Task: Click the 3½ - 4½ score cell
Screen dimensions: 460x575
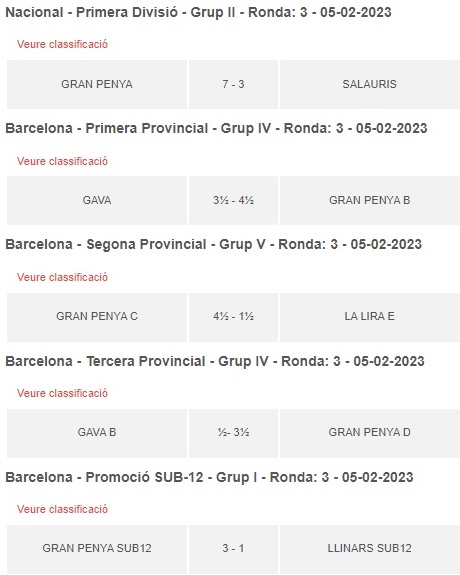Action: 233,200
